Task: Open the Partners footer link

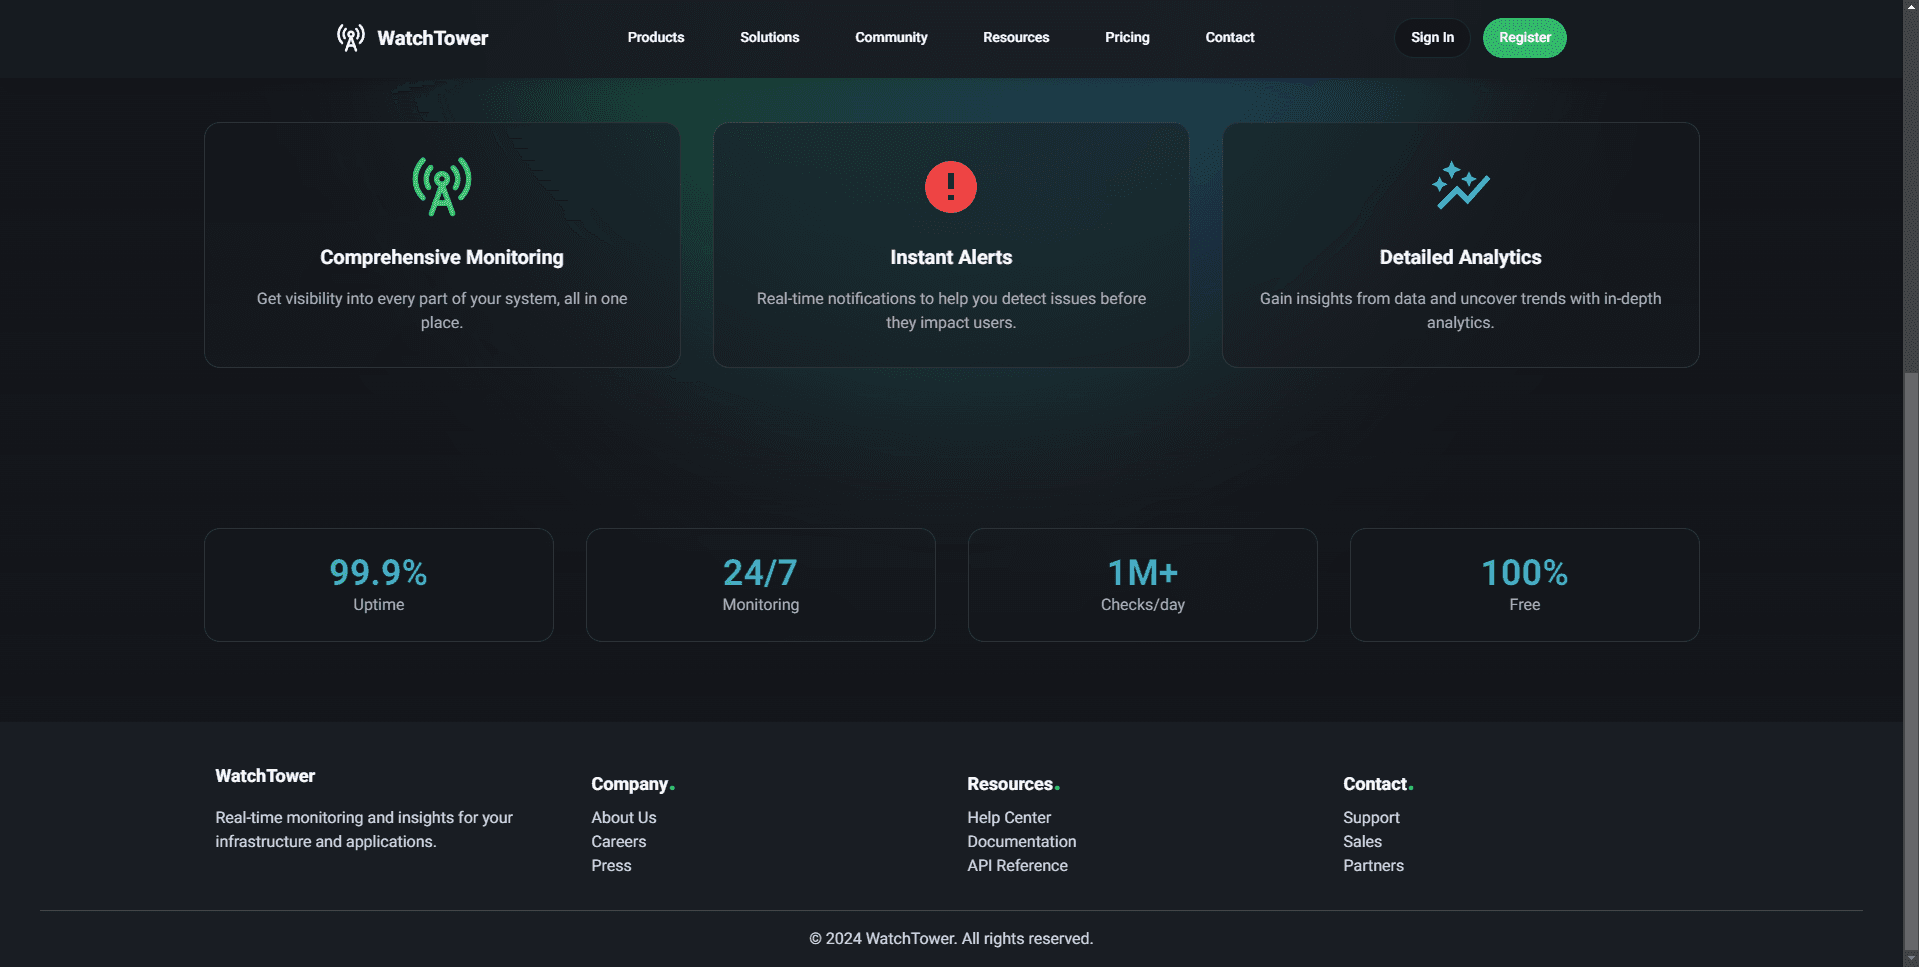Action: coord(1373,866)
